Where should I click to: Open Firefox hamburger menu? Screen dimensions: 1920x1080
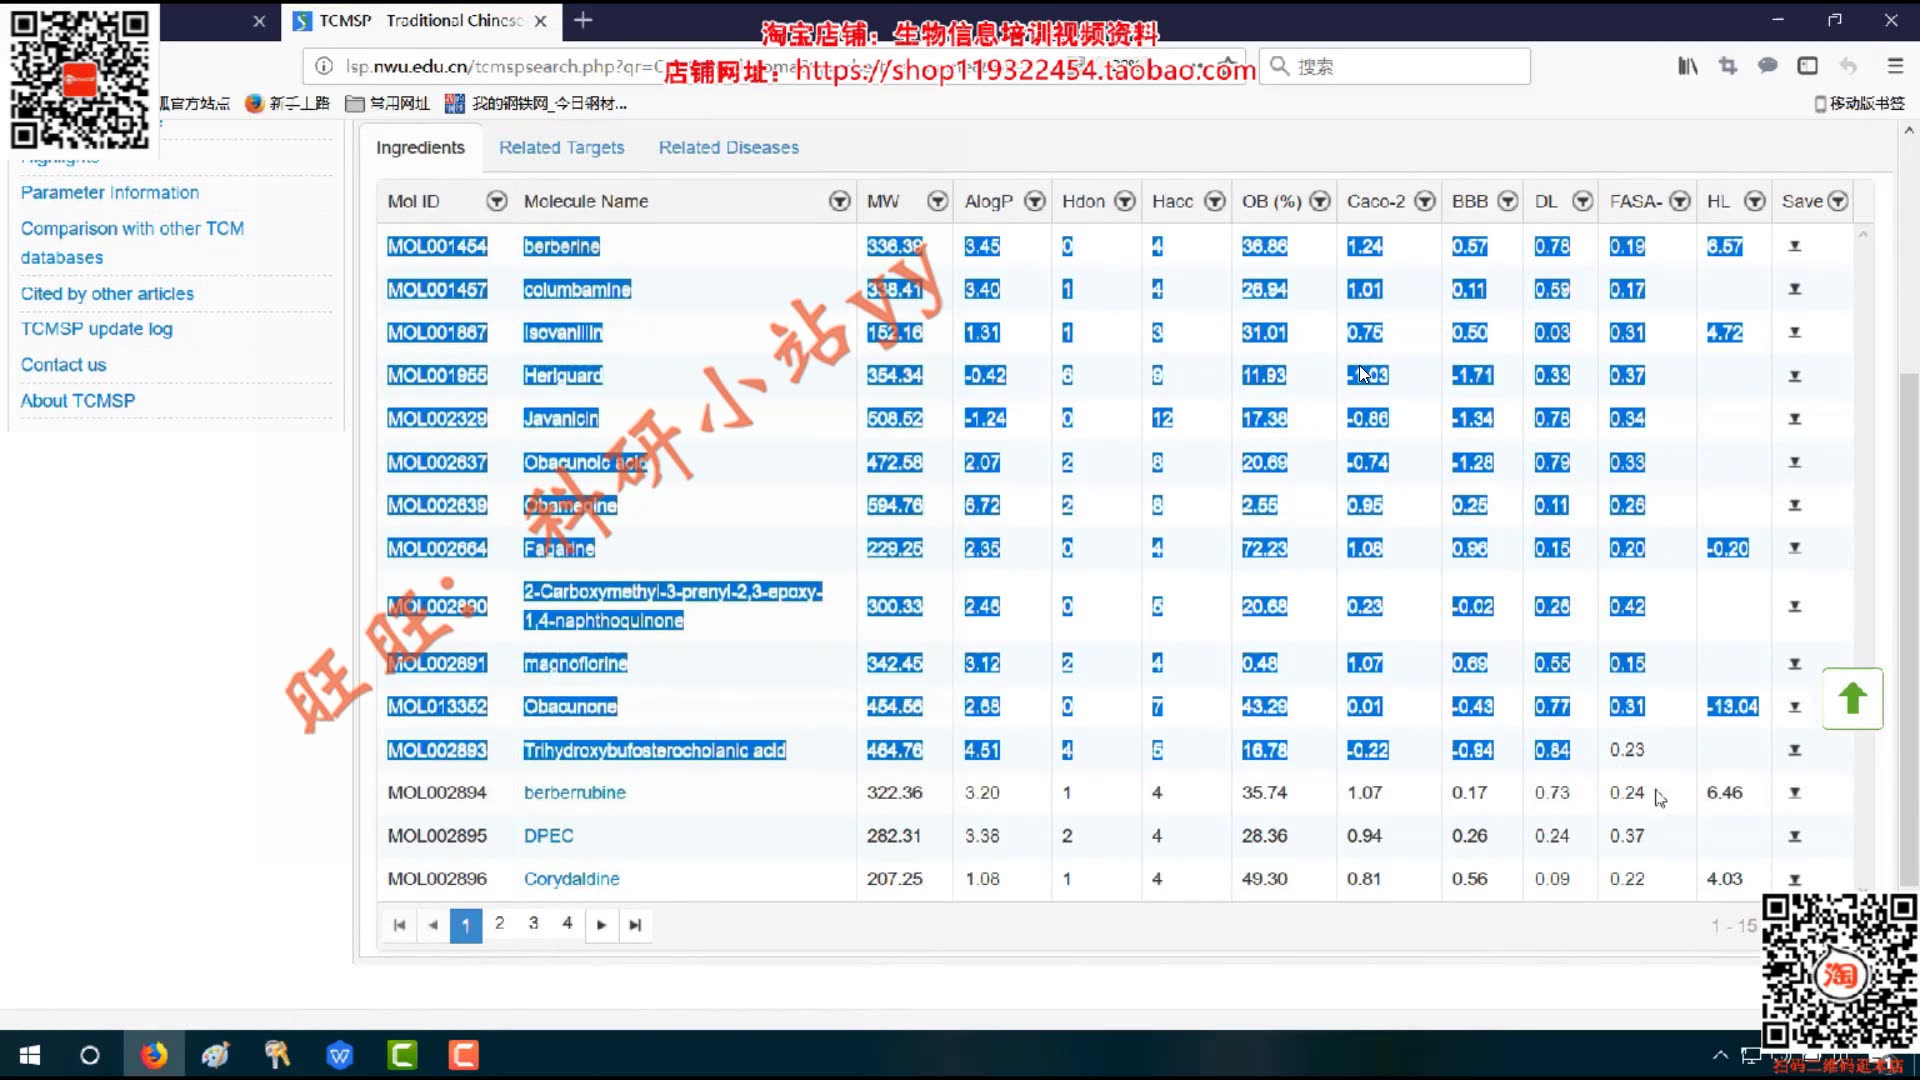(1895, 66)
